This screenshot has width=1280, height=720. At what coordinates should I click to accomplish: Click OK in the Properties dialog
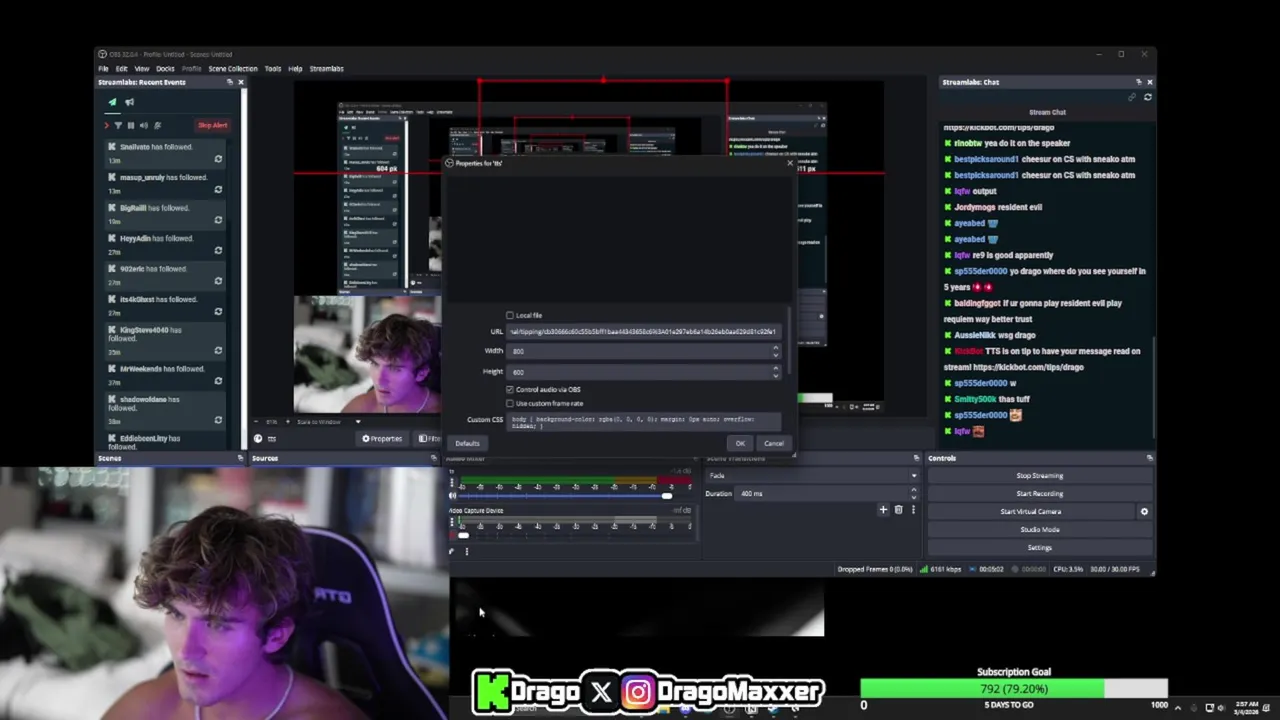click(x=740, y=444)
